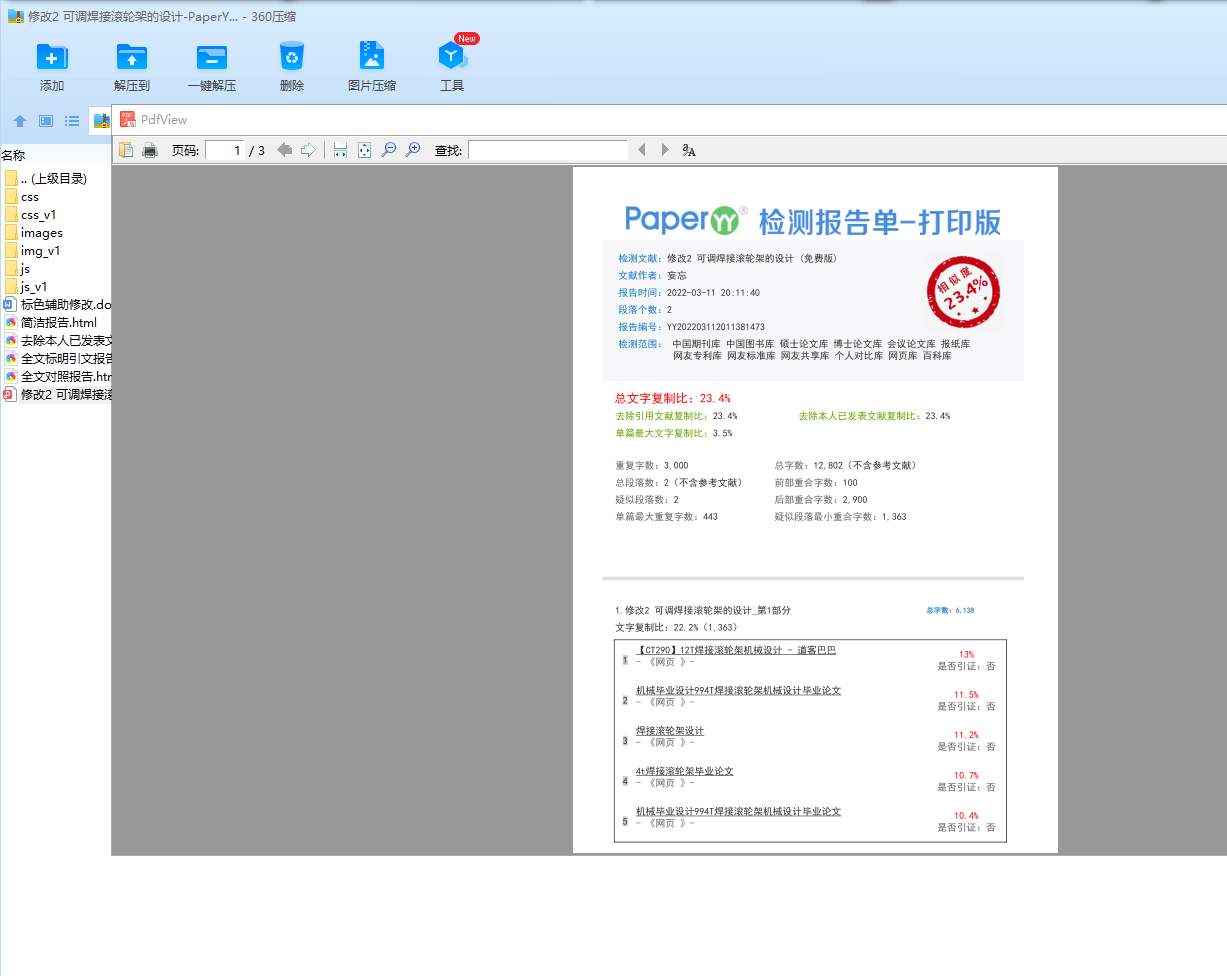Switch to list view icon

(72, 121)
